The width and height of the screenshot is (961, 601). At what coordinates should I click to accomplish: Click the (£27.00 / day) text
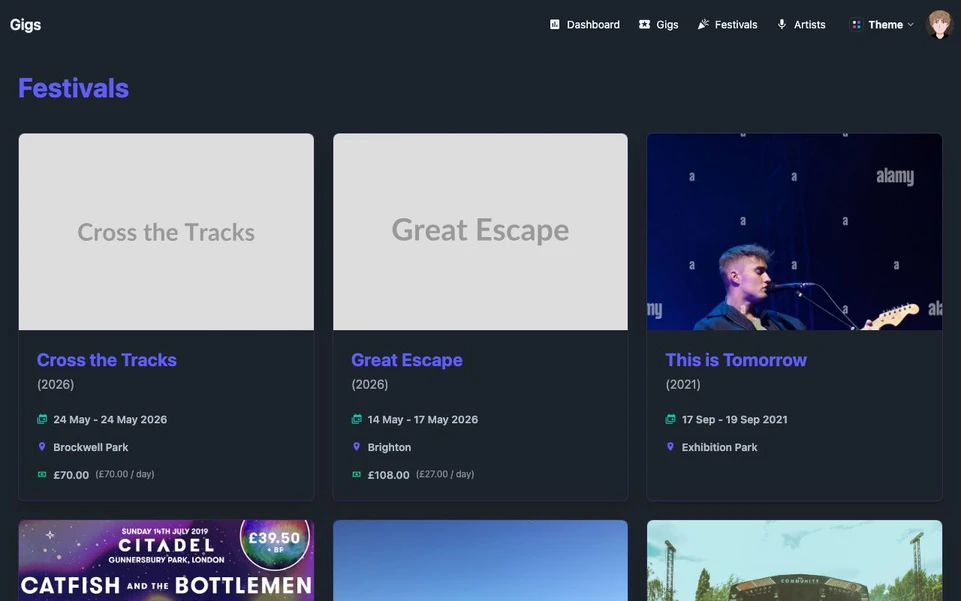coord(445,474)
